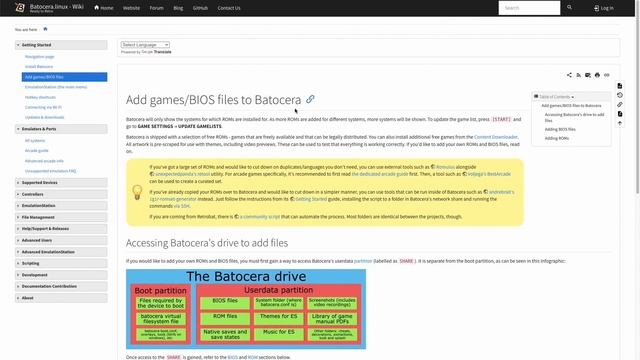
Task: Open the Navigation page sidebar link
Action: [40, 57]
